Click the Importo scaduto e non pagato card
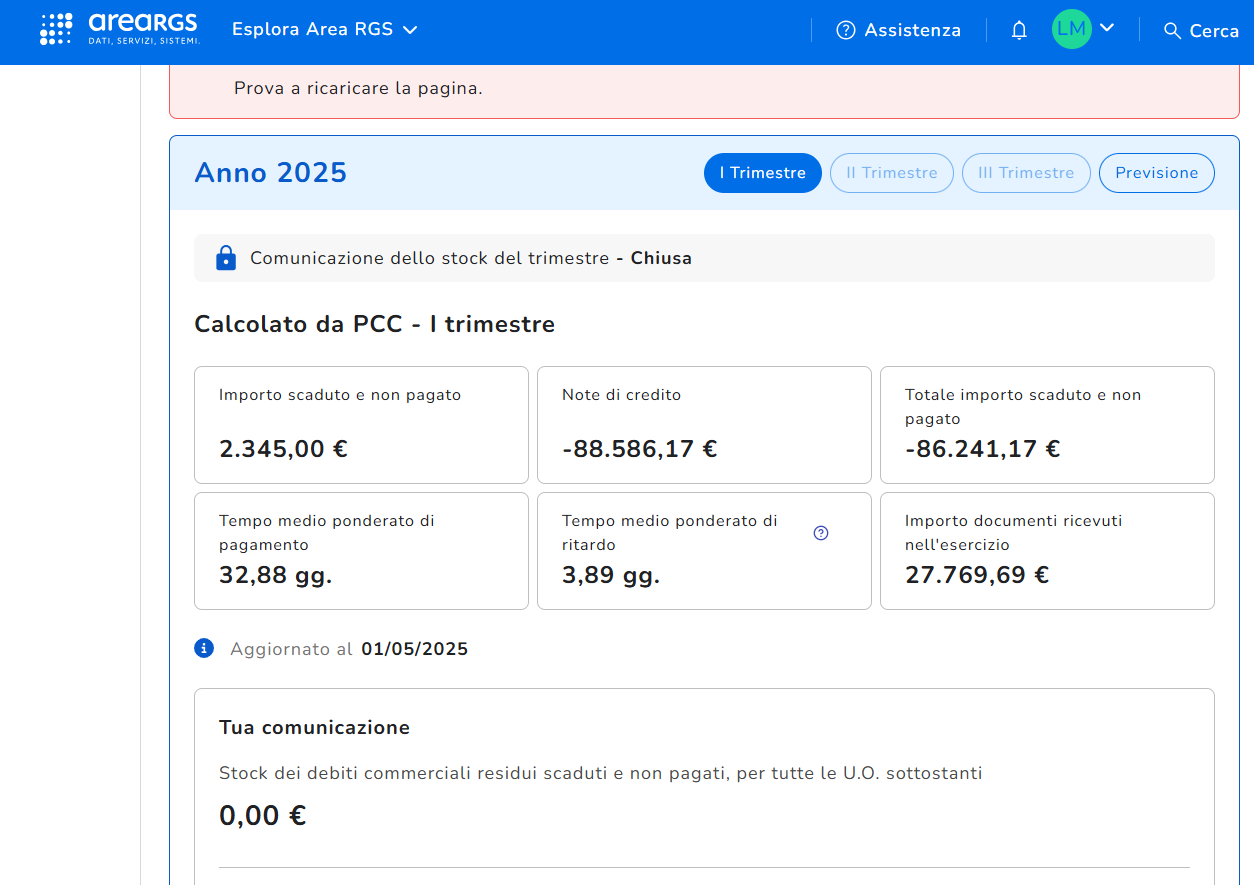Viewport: 1254px width, 885px height. pos(361,425)
